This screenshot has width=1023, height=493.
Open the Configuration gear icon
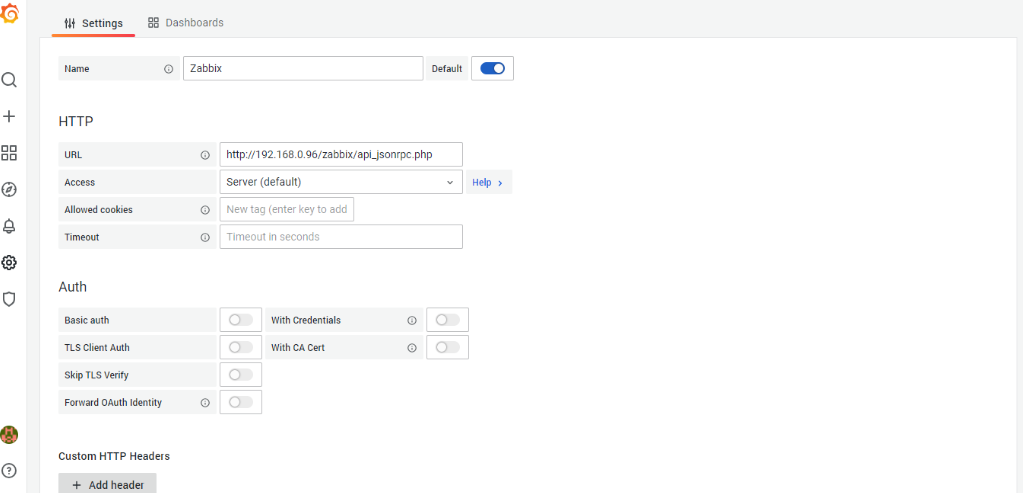[9, 263]
